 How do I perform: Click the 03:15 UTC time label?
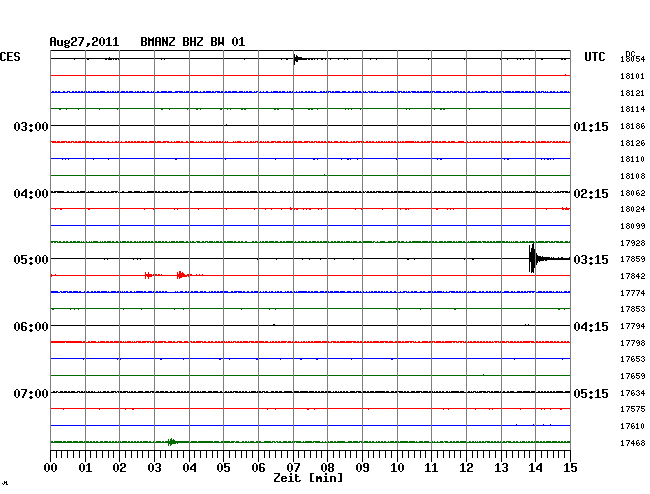(591, 260)
